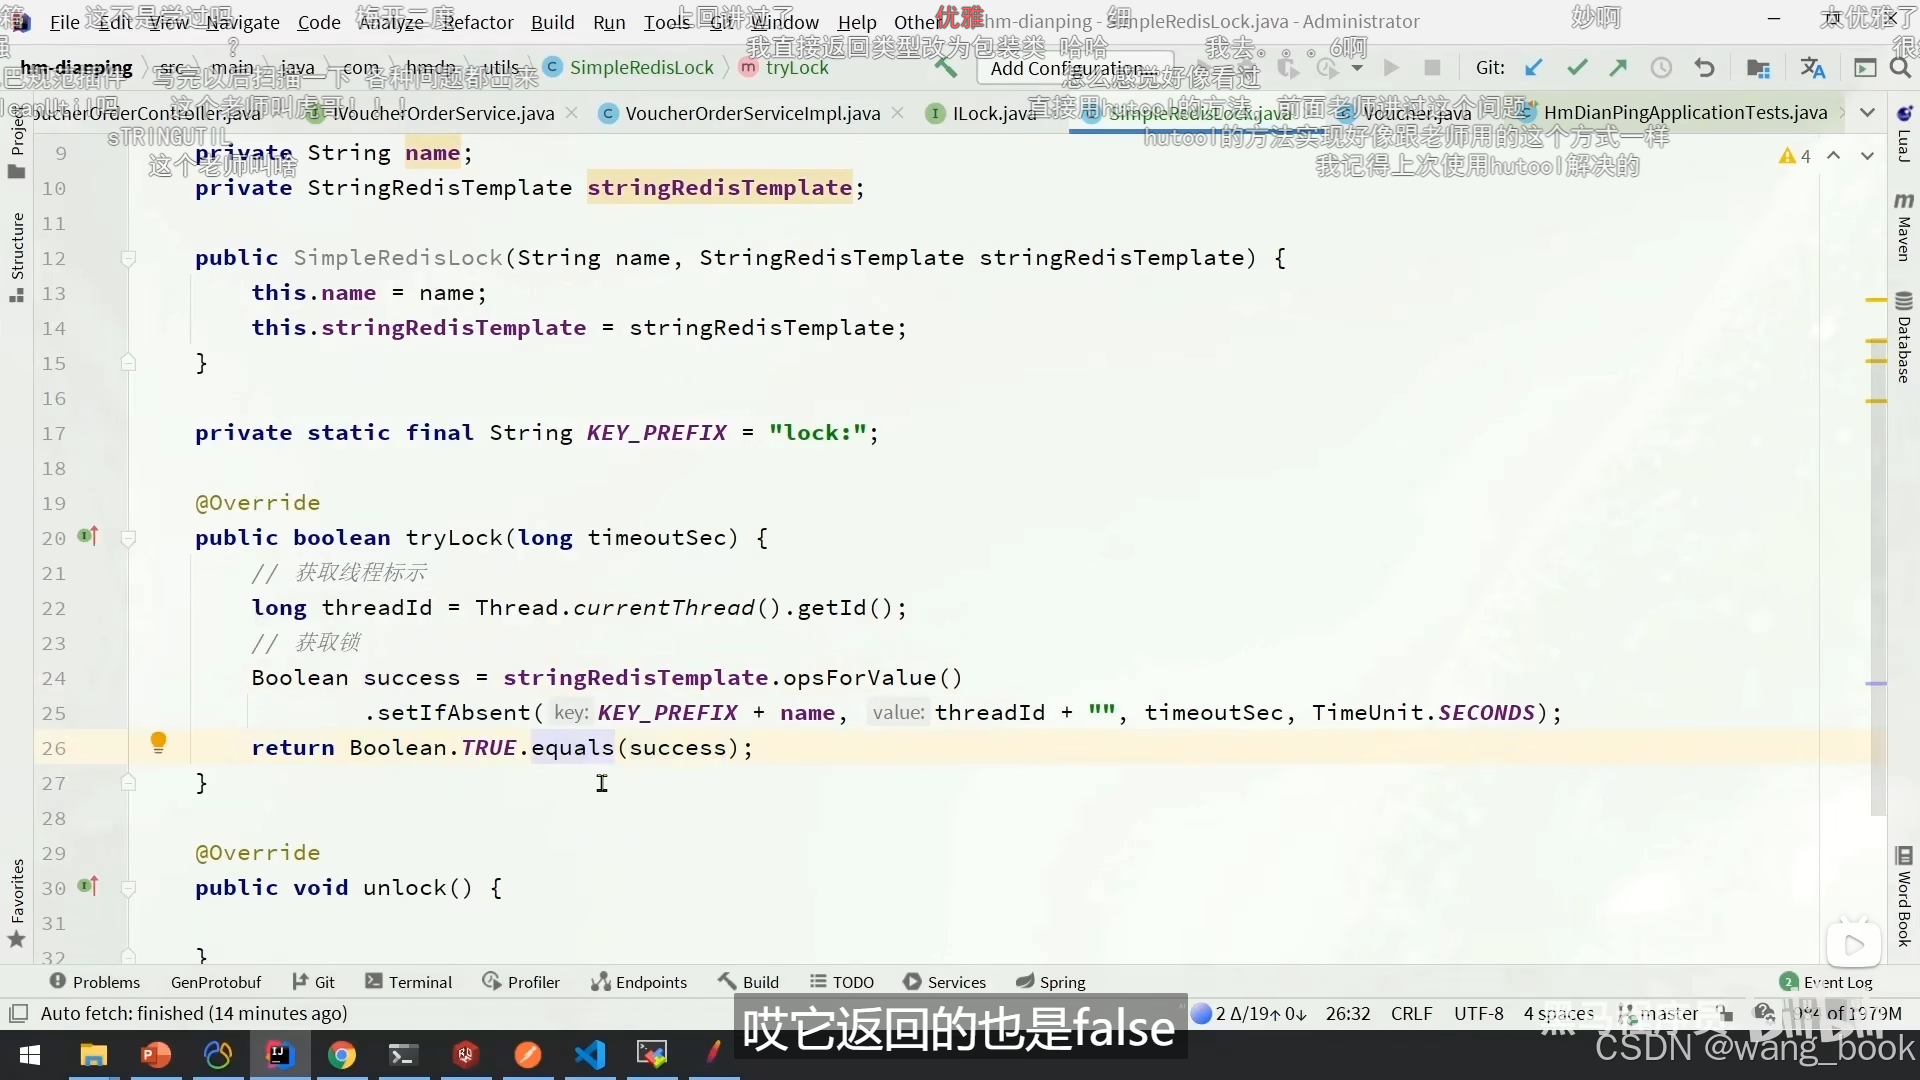Click the Git update project arrow icon

[x=1533, y=68]
